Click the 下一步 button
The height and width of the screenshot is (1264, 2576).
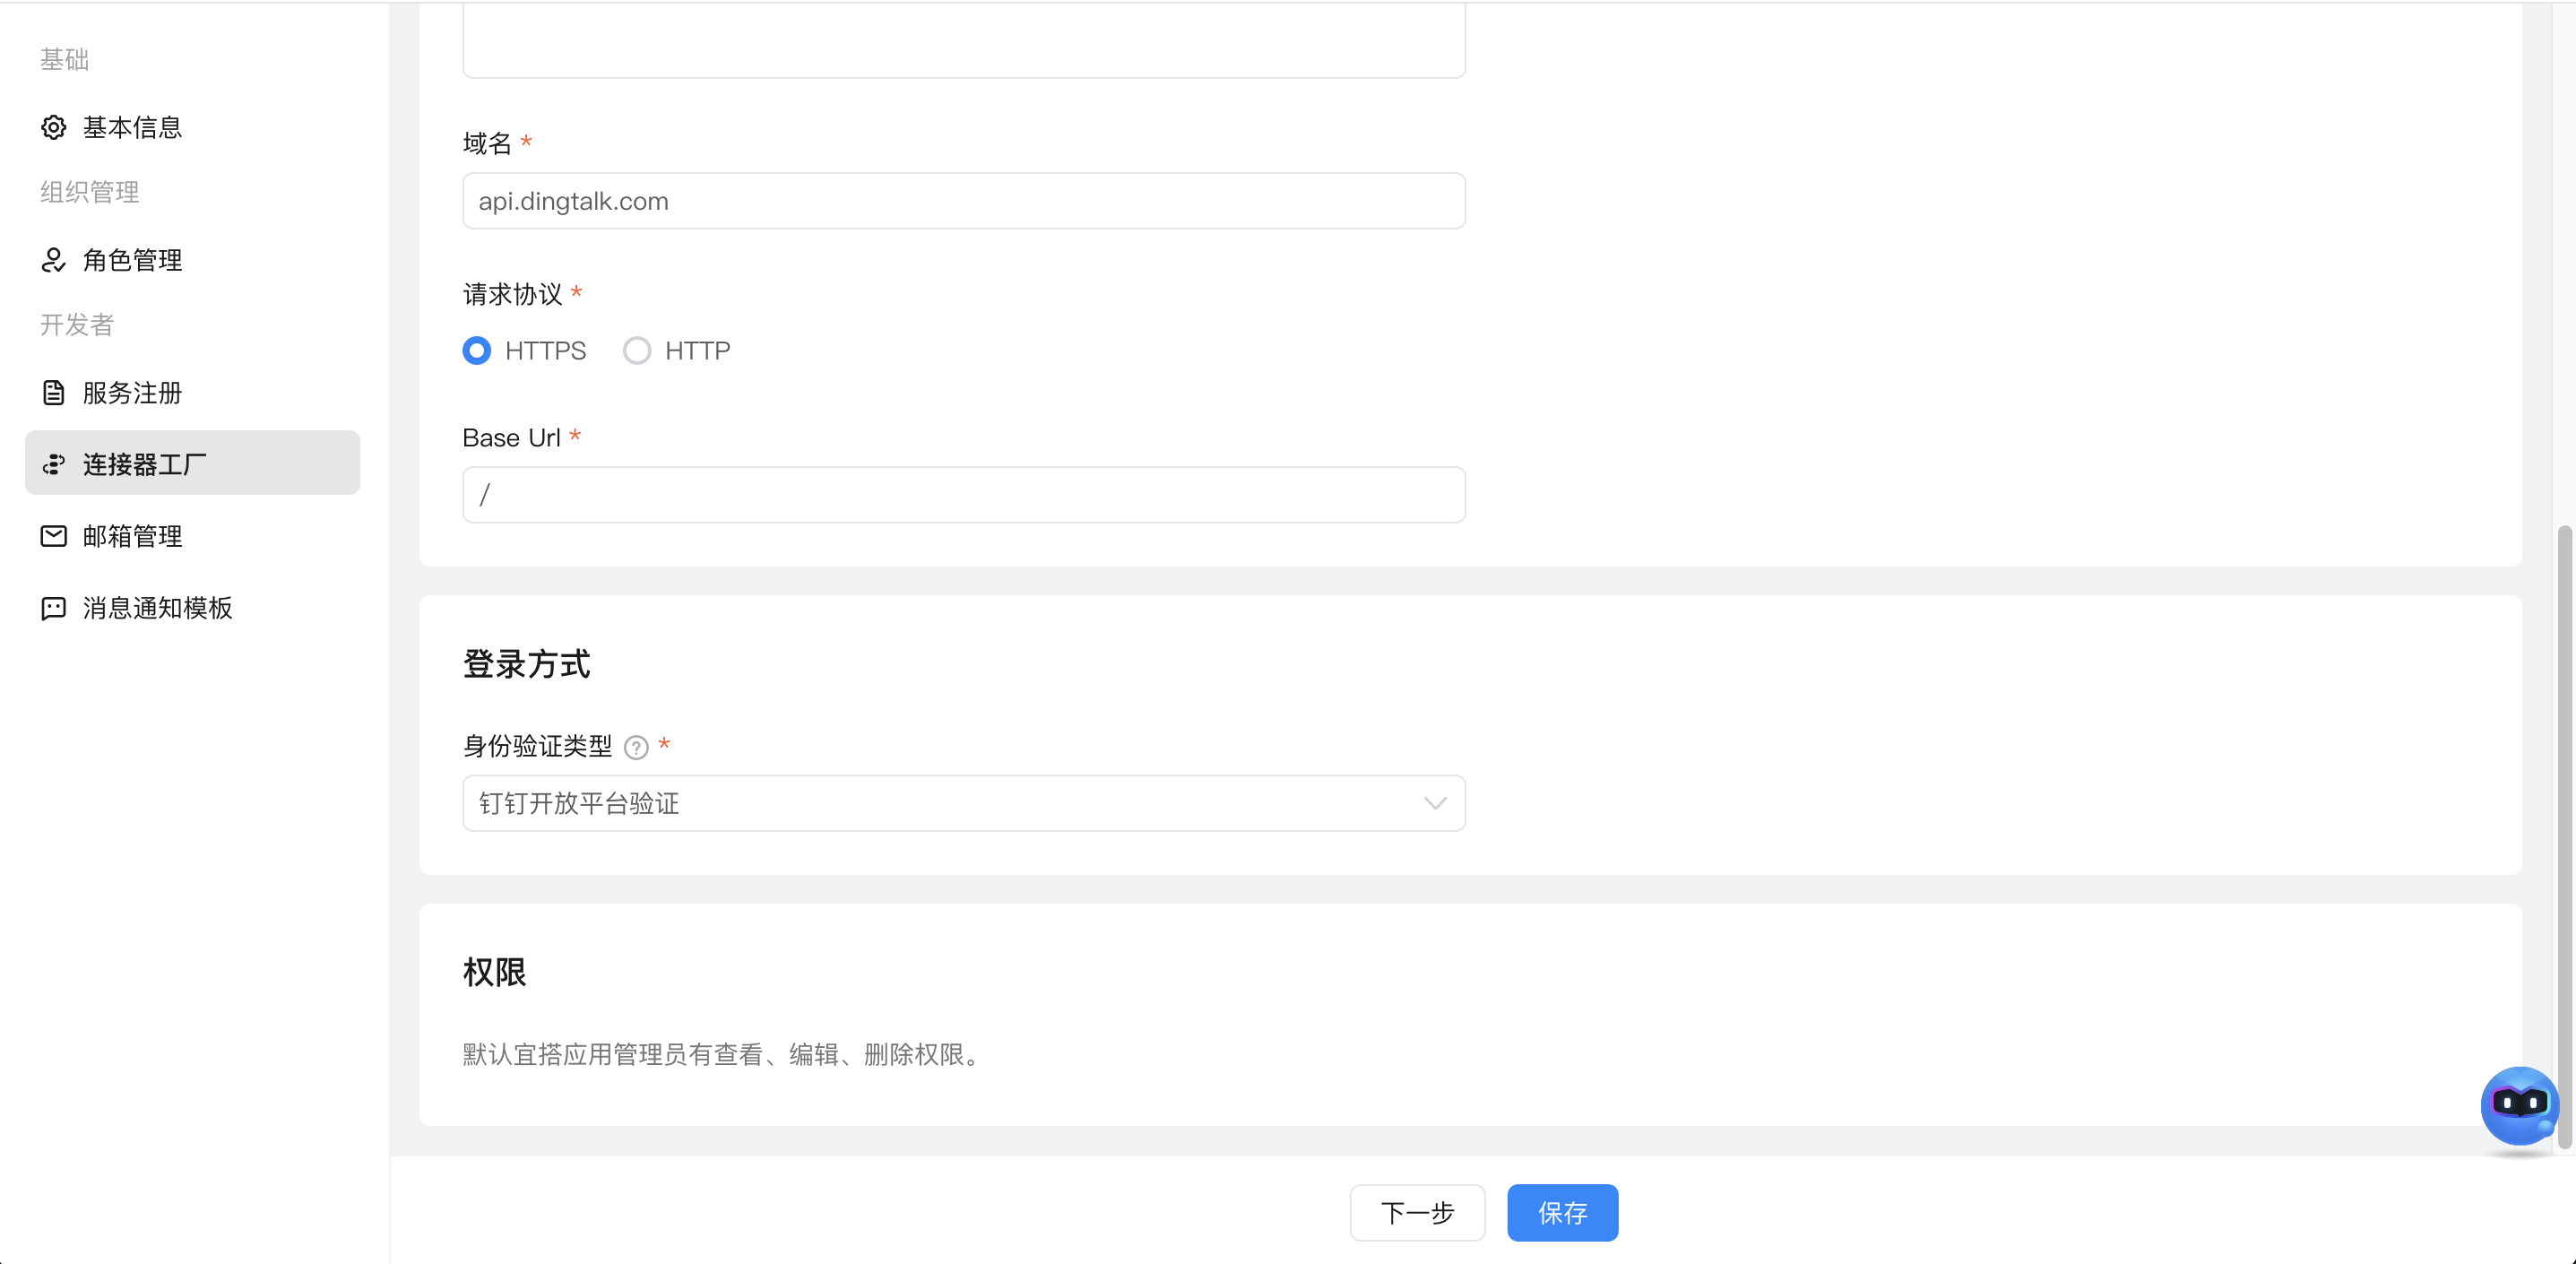coord(1417,1213)
